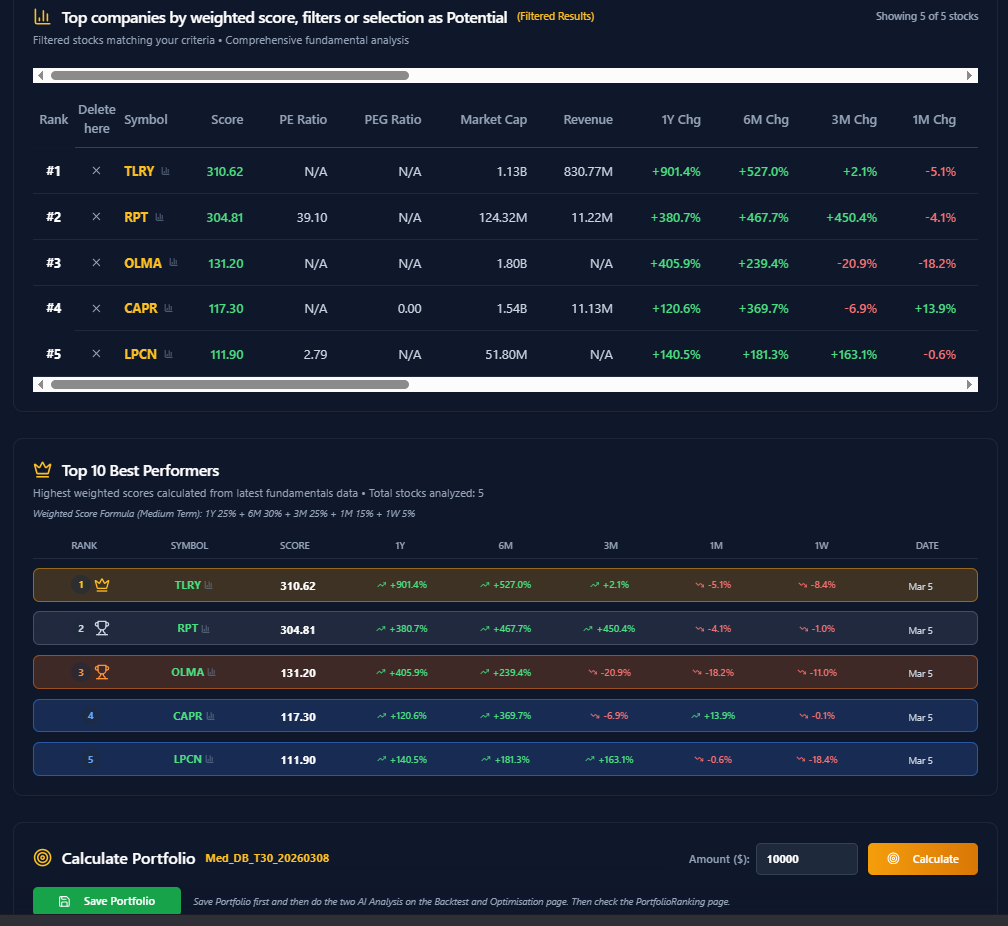
Task: Click chart icon beside RPT symbol in table
Action: click(x=159, y=217)
